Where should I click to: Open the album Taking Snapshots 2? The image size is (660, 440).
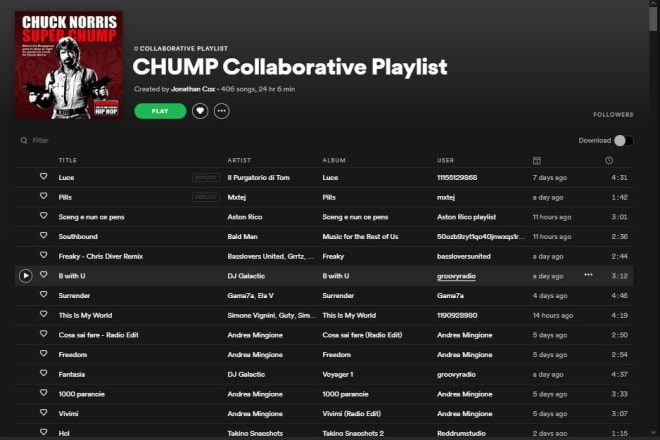pos(353,434)
